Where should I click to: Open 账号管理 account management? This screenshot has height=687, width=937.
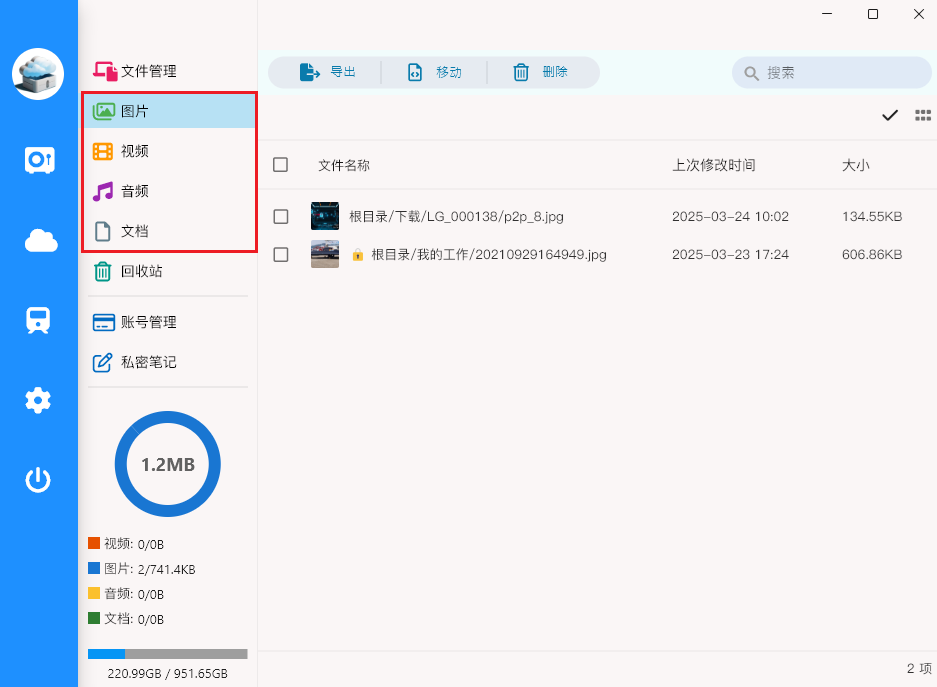[135, 322]
